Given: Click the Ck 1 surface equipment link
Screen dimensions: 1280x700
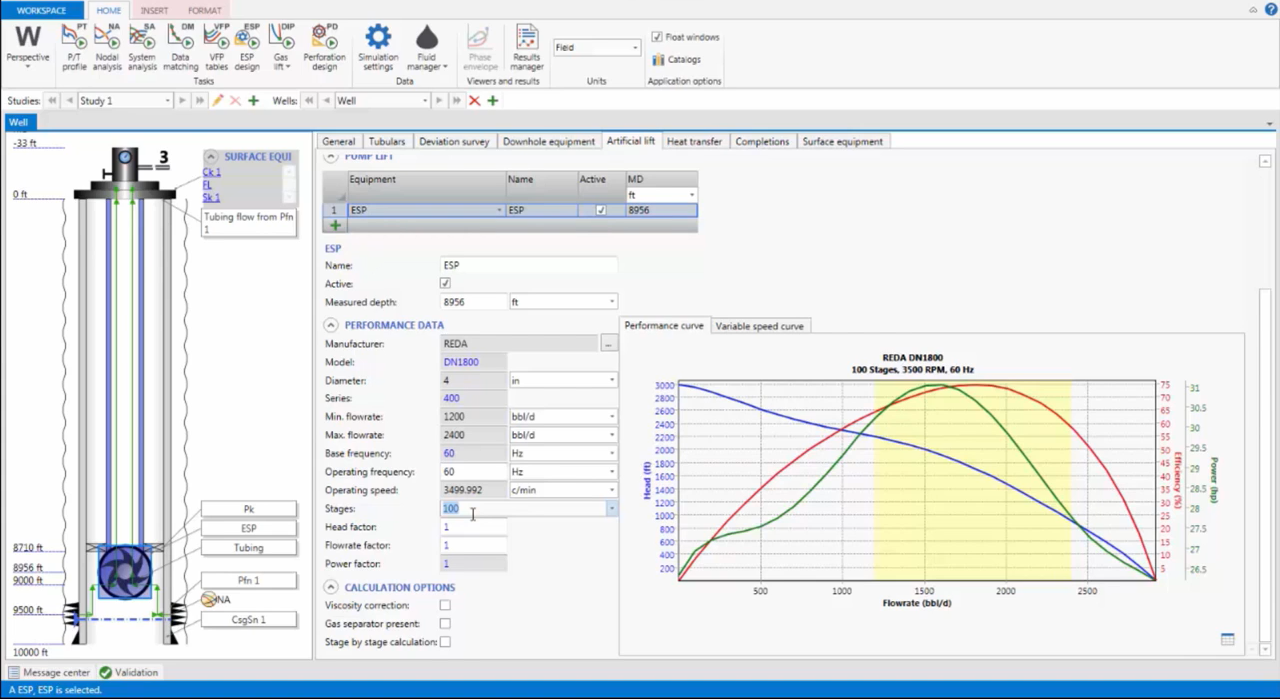Looking at the screenshot, I should [212, 173].
